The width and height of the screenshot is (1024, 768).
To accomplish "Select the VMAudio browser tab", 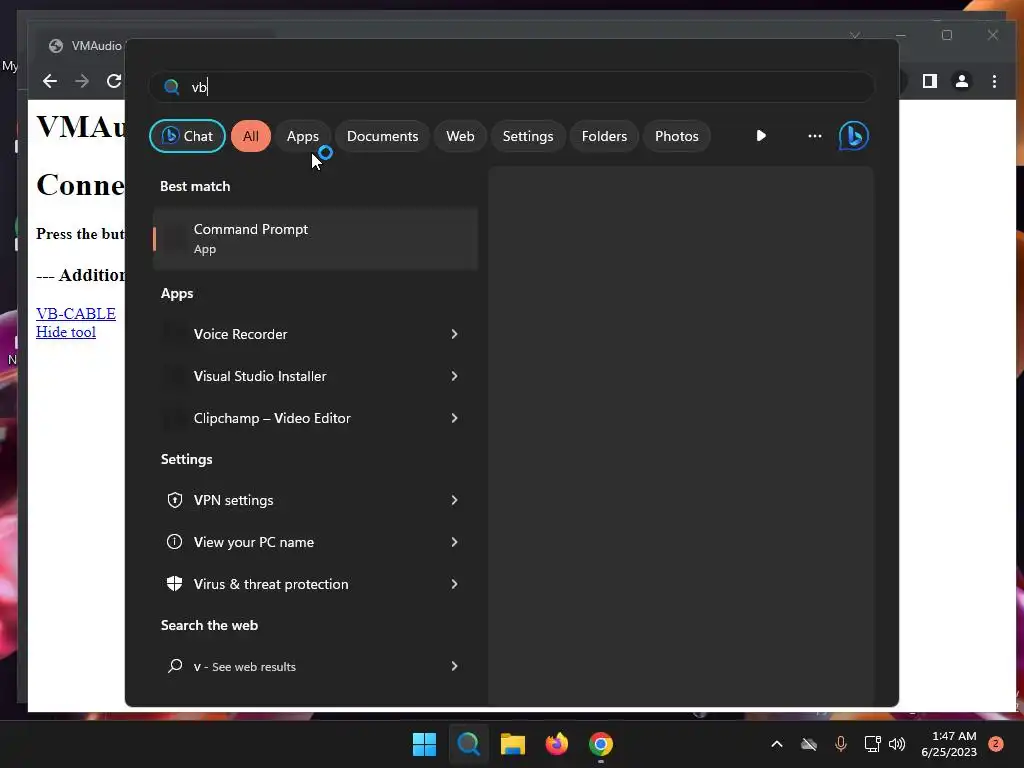I will click(x=85, y=46).
